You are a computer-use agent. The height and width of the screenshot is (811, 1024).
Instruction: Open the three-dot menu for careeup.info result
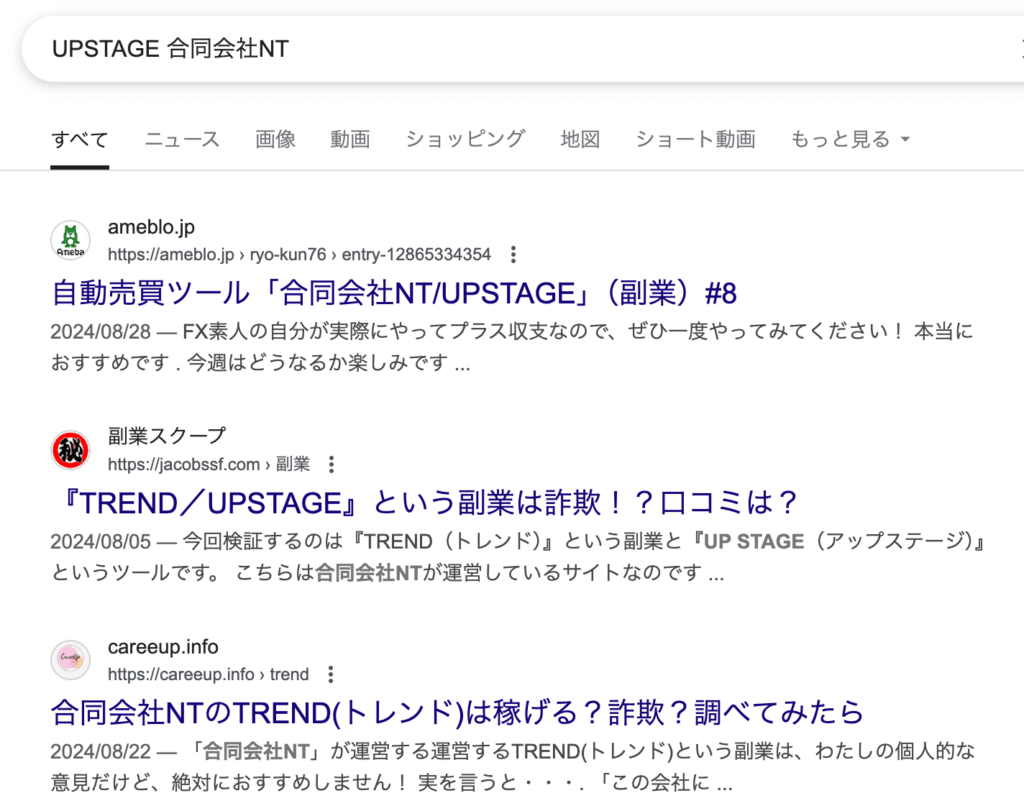331,675
